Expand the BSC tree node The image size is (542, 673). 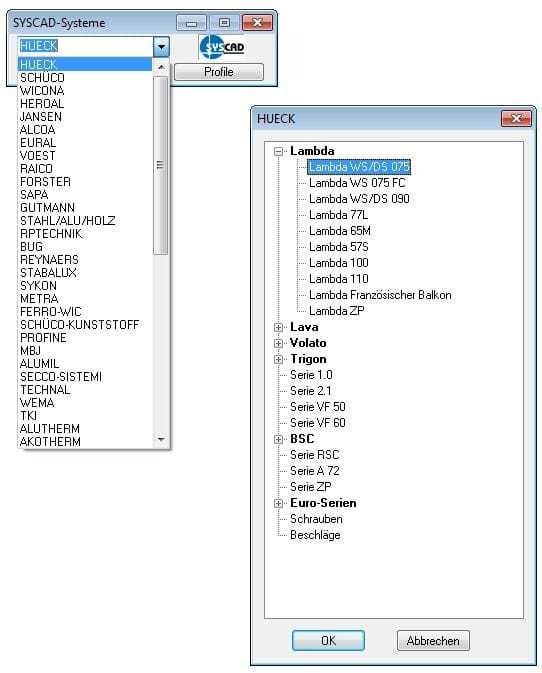(x=279, y=439)
